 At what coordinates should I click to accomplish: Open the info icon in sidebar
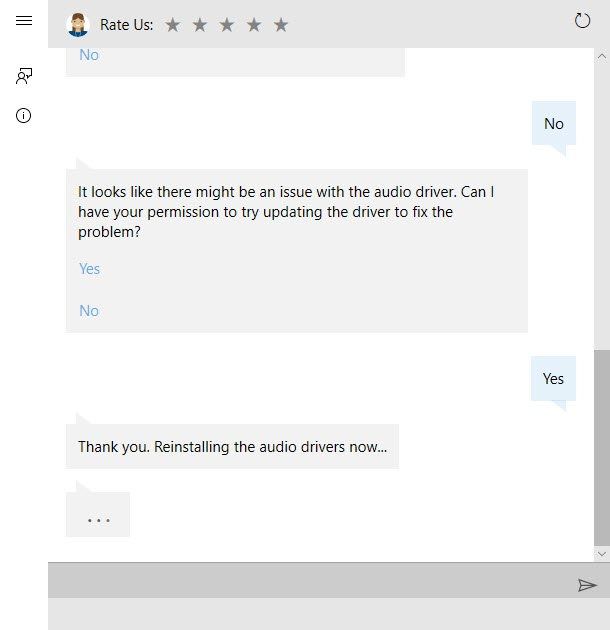click(23, 116)
